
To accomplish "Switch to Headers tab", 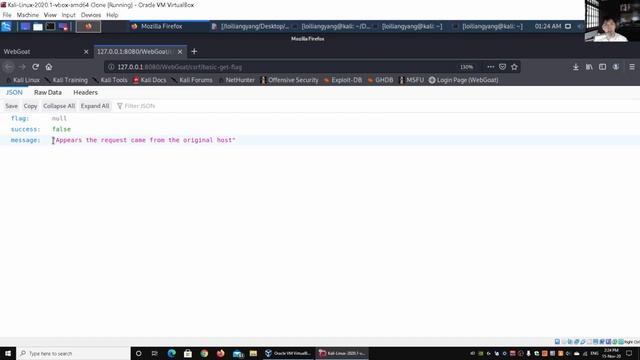I will tap(85, 93).
